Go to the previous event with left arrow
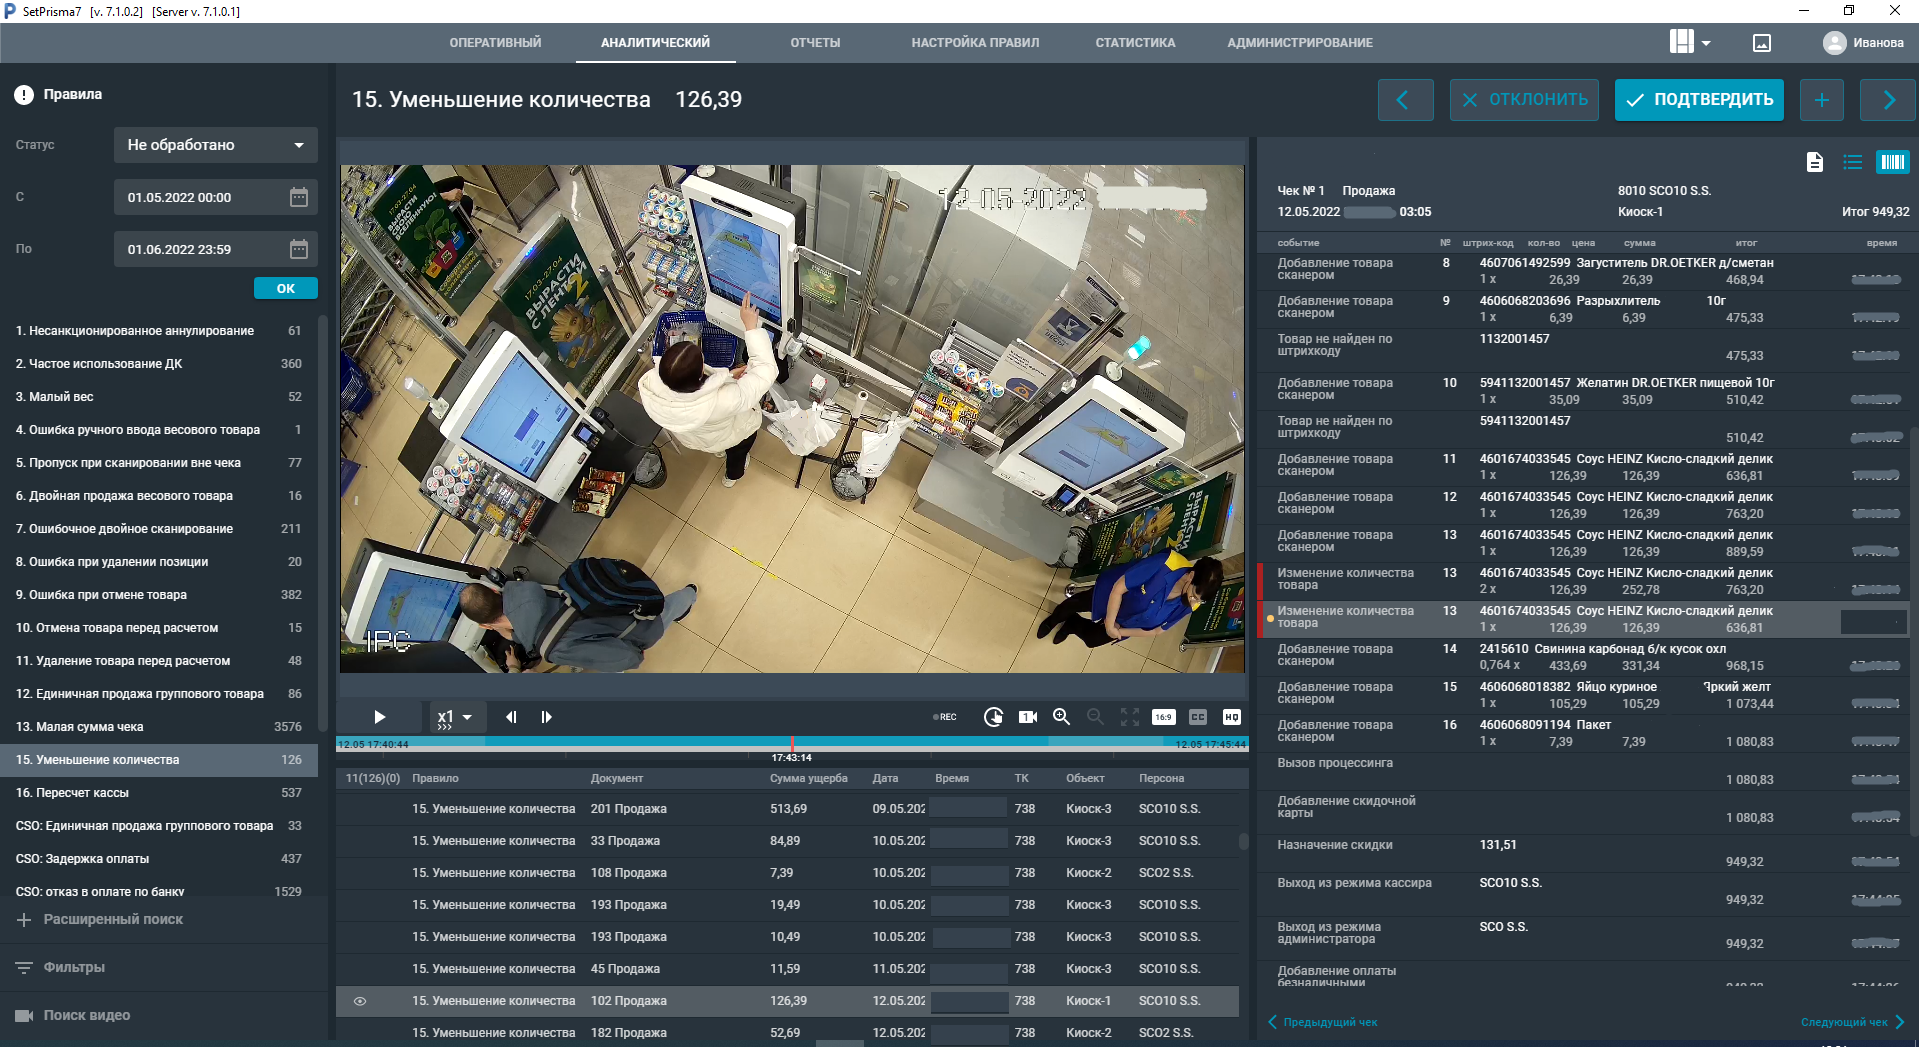 tap(1405, 100)
